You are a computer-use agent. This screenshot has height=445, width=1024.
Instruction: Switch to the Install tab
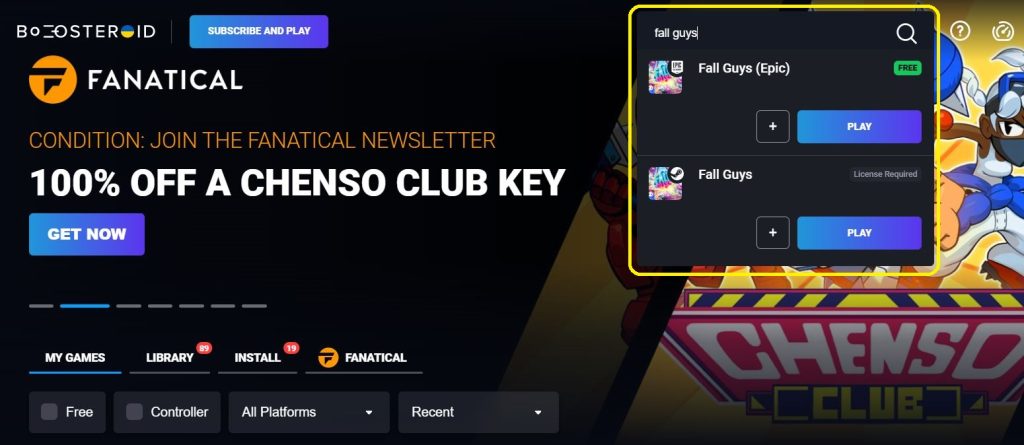point(257,357)
